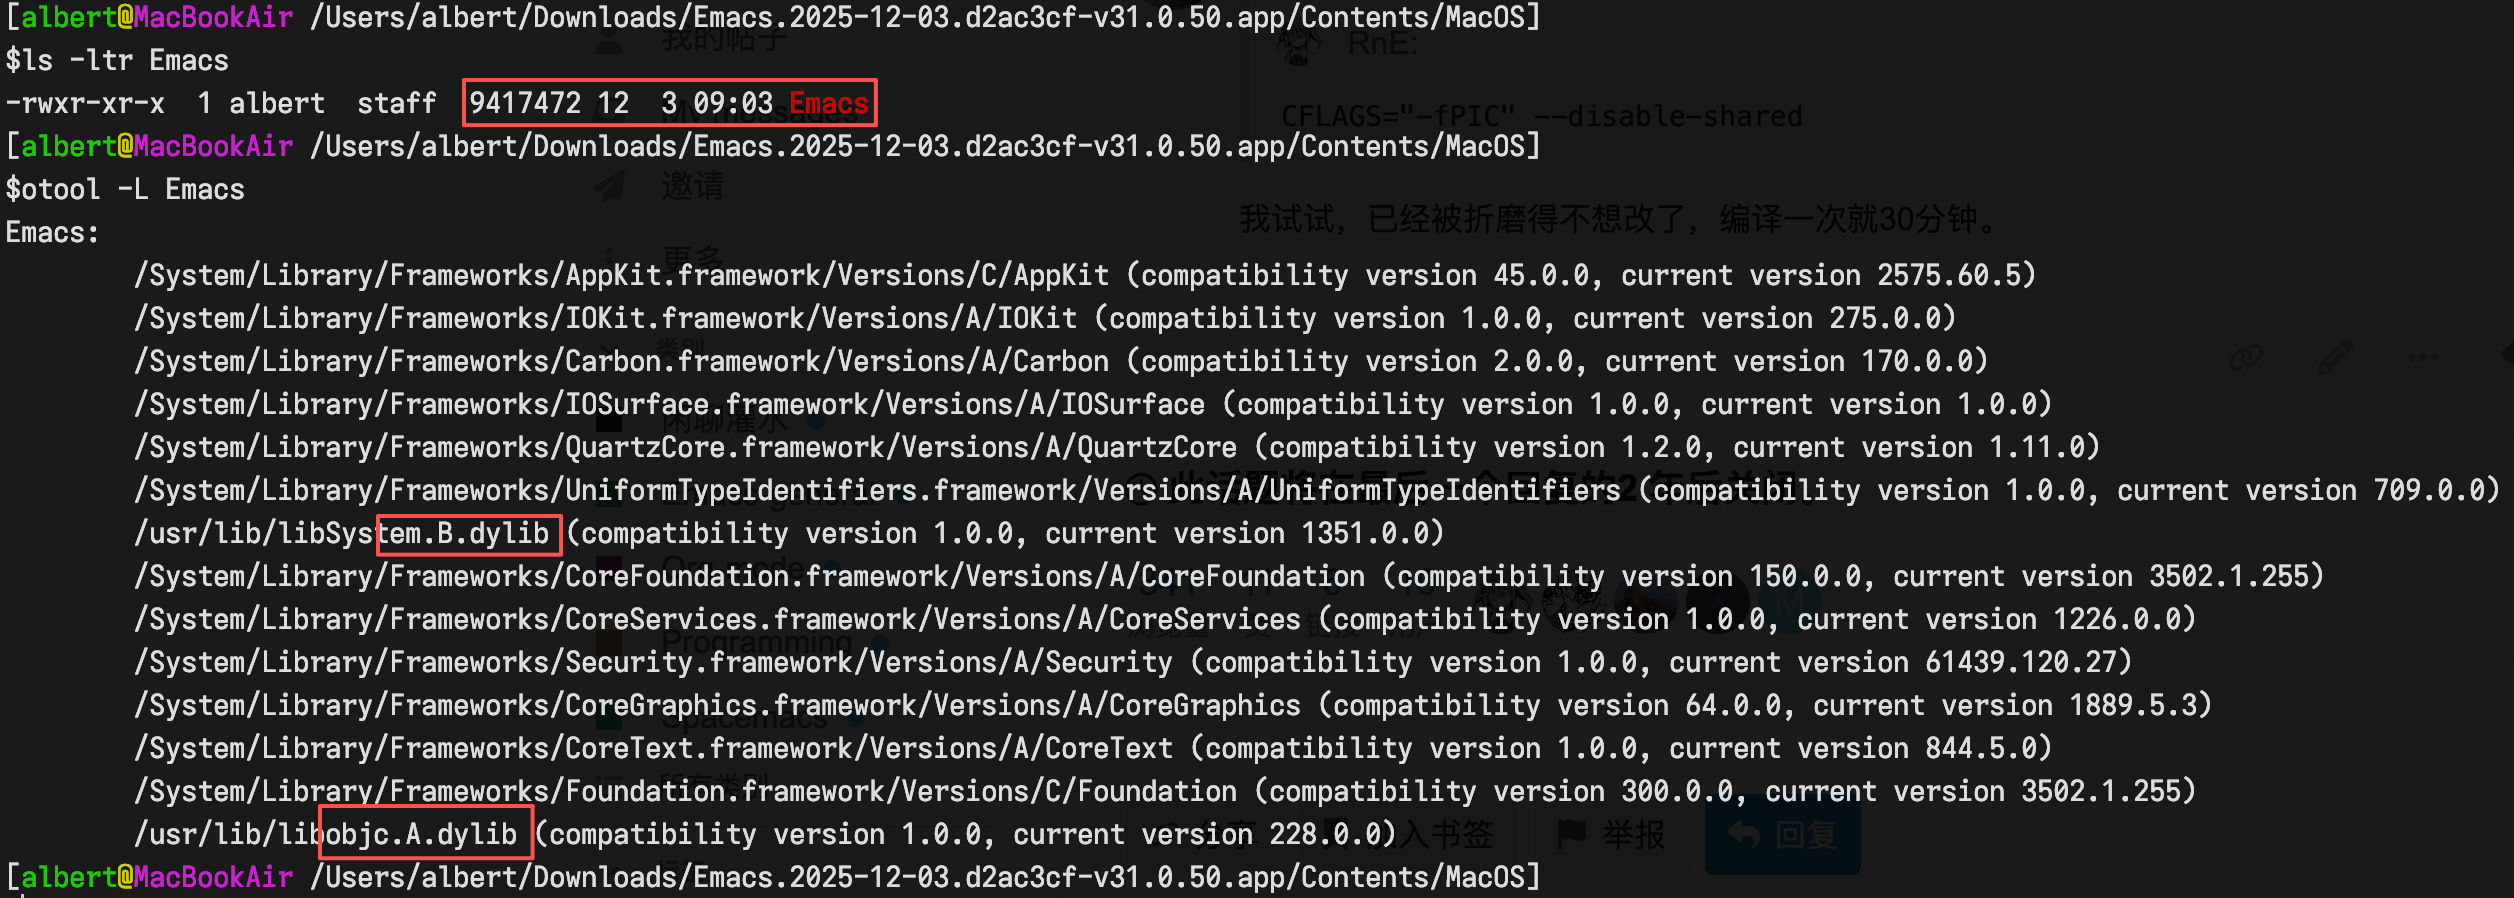The image size is (2514, 898).
Task: Click the faint pencil edit icon
Action: pyautogui.click(x=2335, y=357)
